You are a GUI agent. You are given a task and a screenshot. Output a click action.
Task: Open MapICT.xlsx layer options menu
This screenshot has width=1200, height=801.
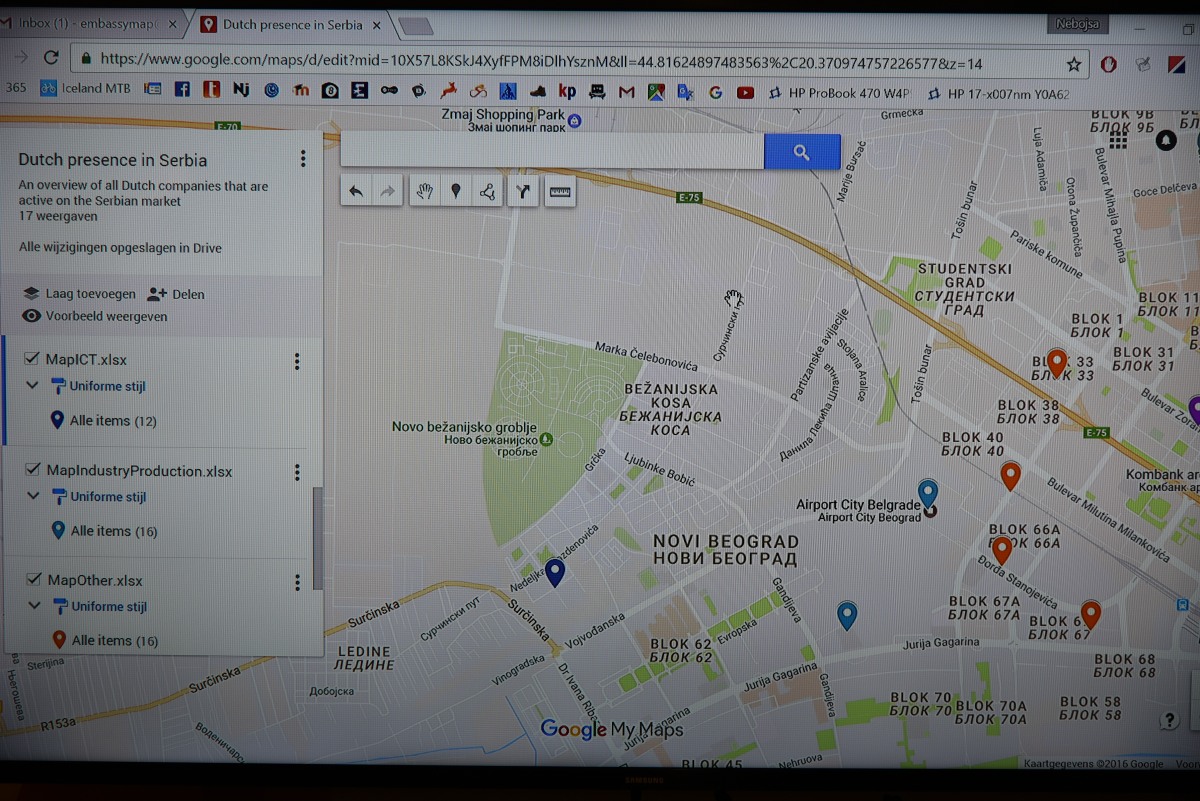pyautogui.click(x=297, y=361)
